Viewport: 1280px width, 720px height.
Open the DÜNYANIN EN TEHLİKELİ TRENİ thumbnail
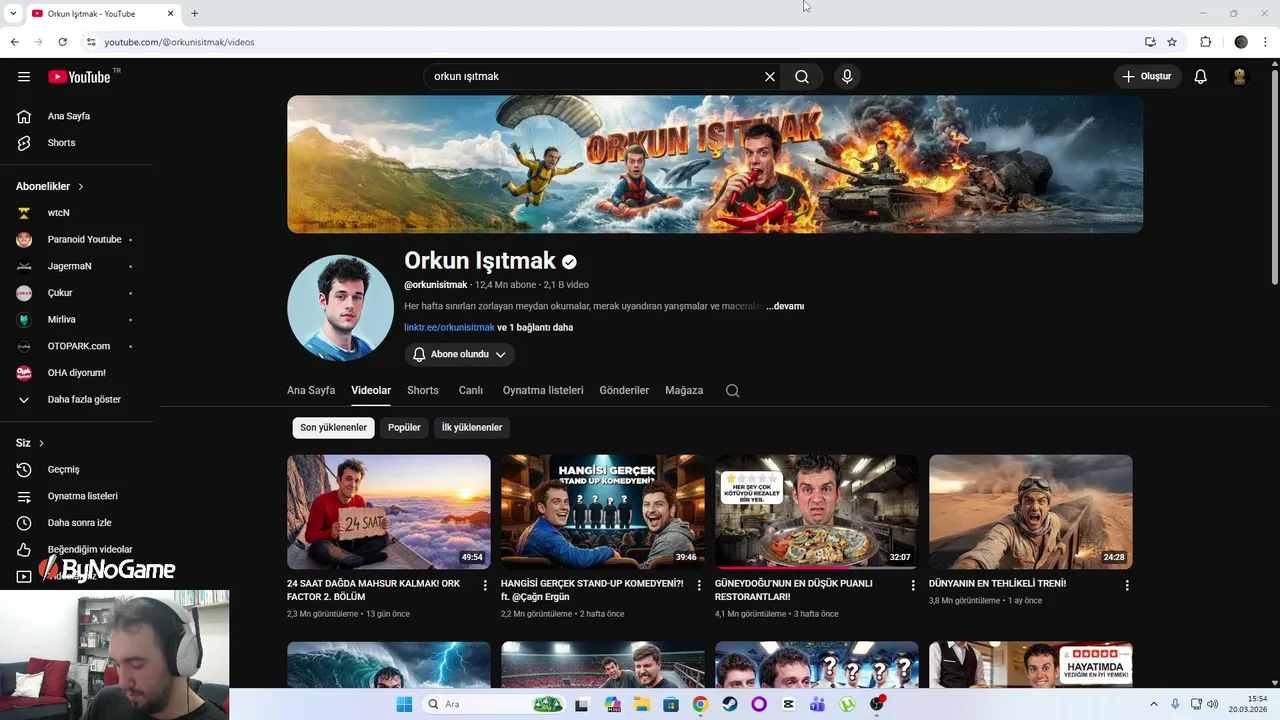point(1031,512)
